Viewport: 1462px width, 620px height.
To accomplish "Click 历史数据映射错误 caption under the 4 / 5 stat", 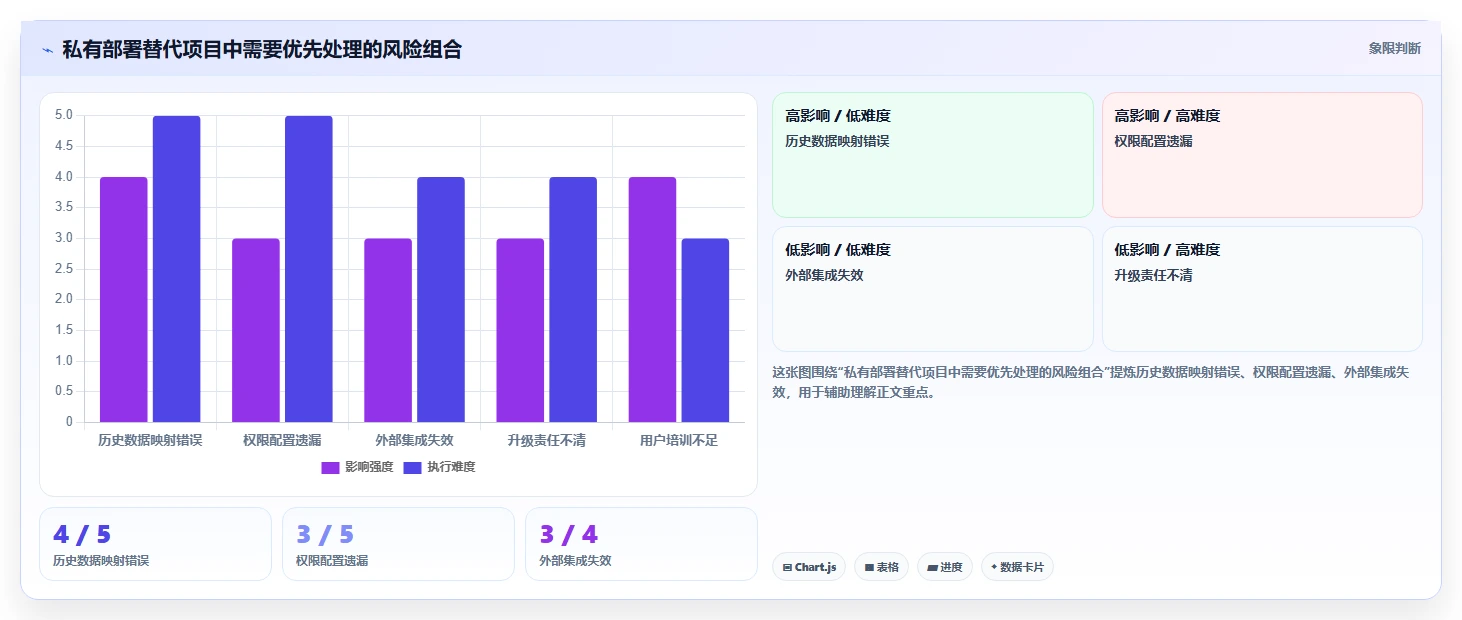I will point(101,561).
